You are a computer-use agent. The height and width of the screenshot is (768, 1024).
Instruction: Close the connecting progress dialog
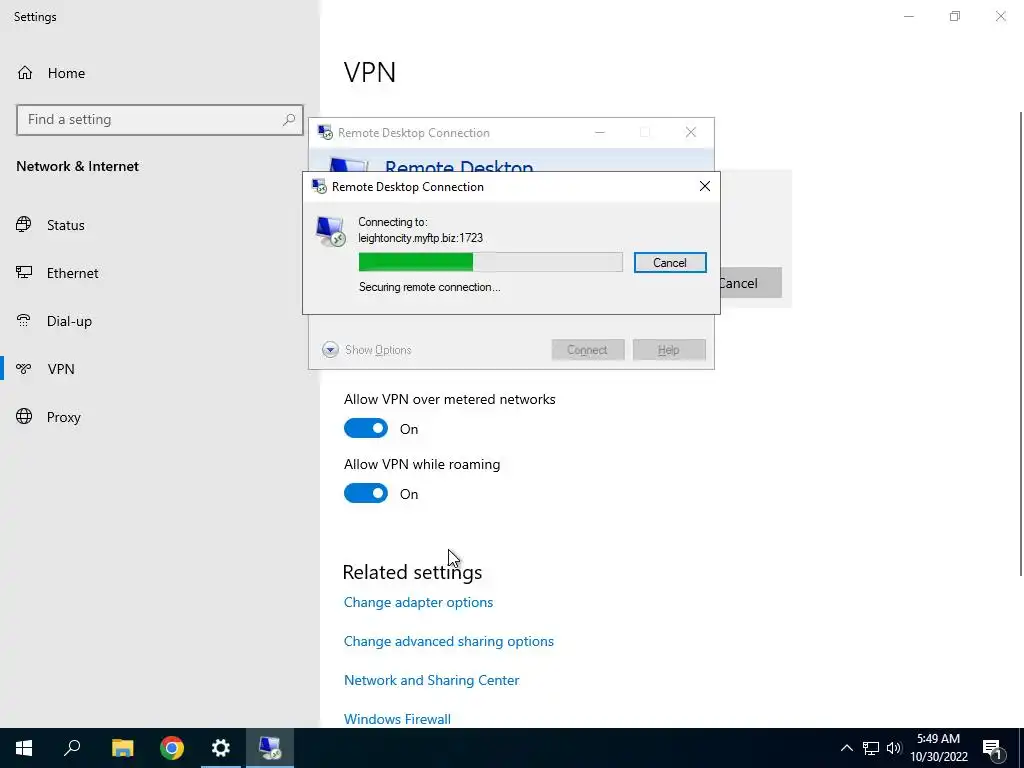click(x=705, y=186)
